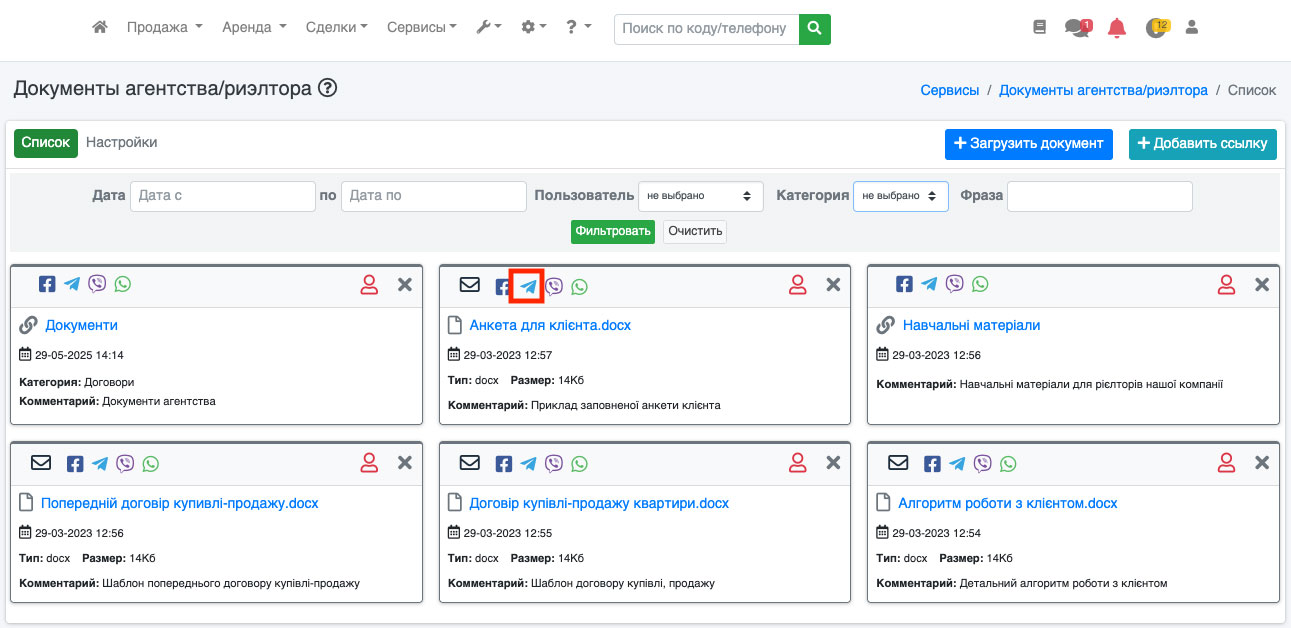Viewport: 1291px width, 628px height.
Task: Open the notifications bell icon
Action: 1117,28
